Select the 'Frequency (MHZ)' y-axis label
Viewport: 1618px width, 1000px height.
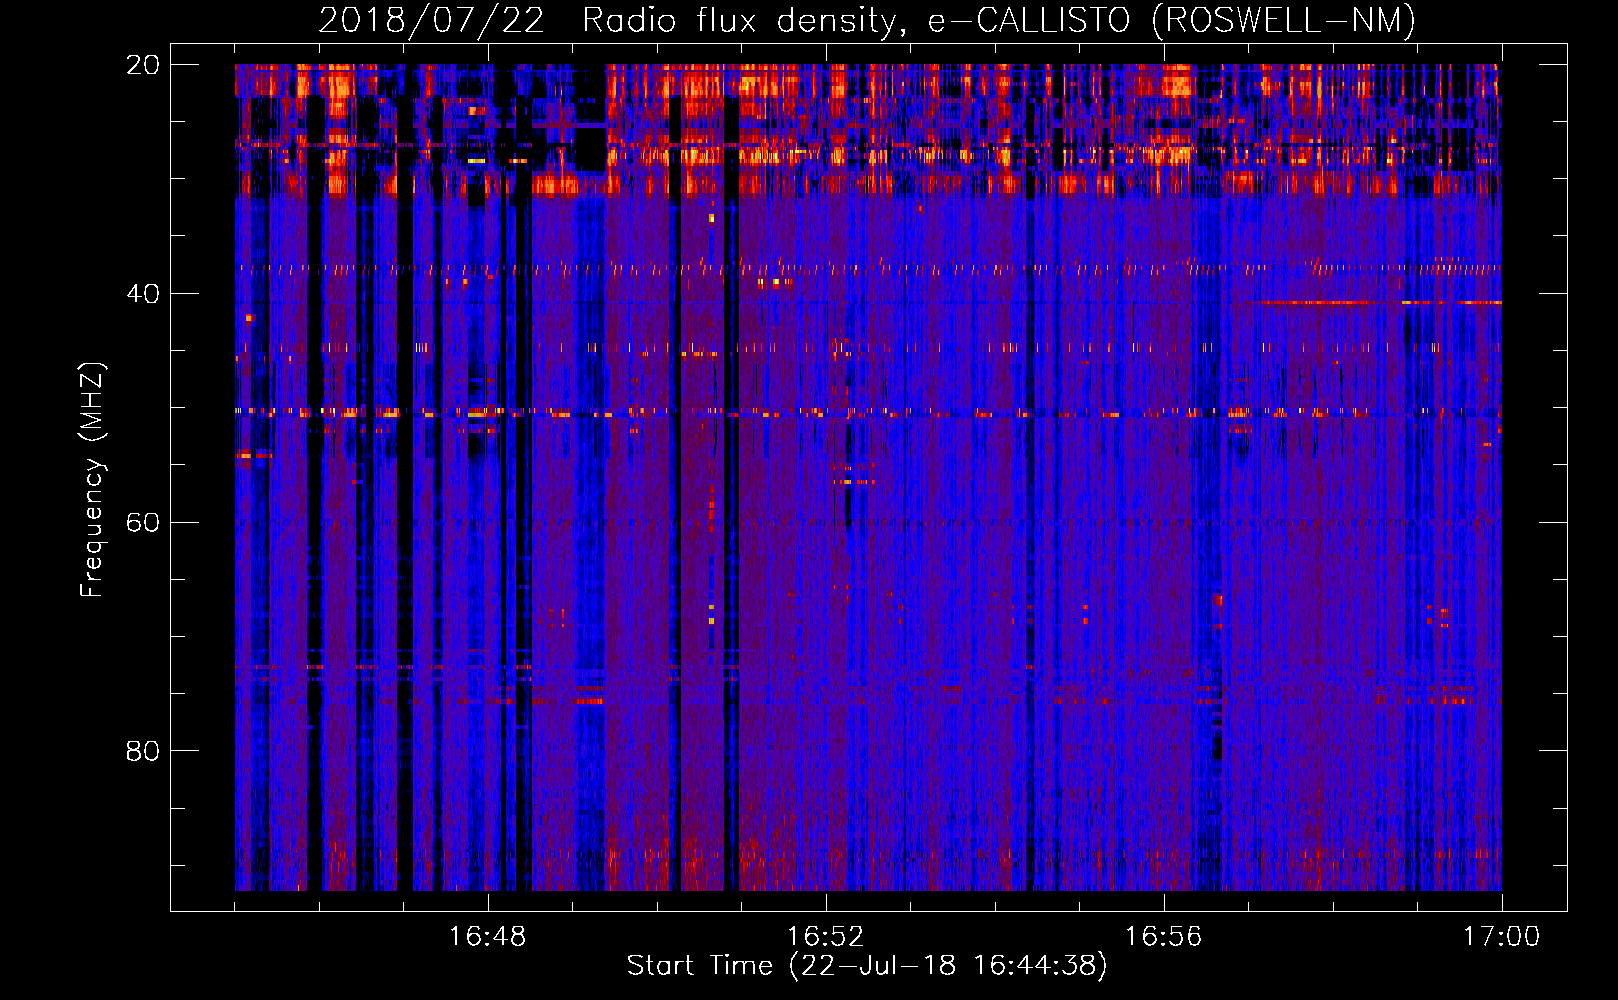tap(91, 479)
